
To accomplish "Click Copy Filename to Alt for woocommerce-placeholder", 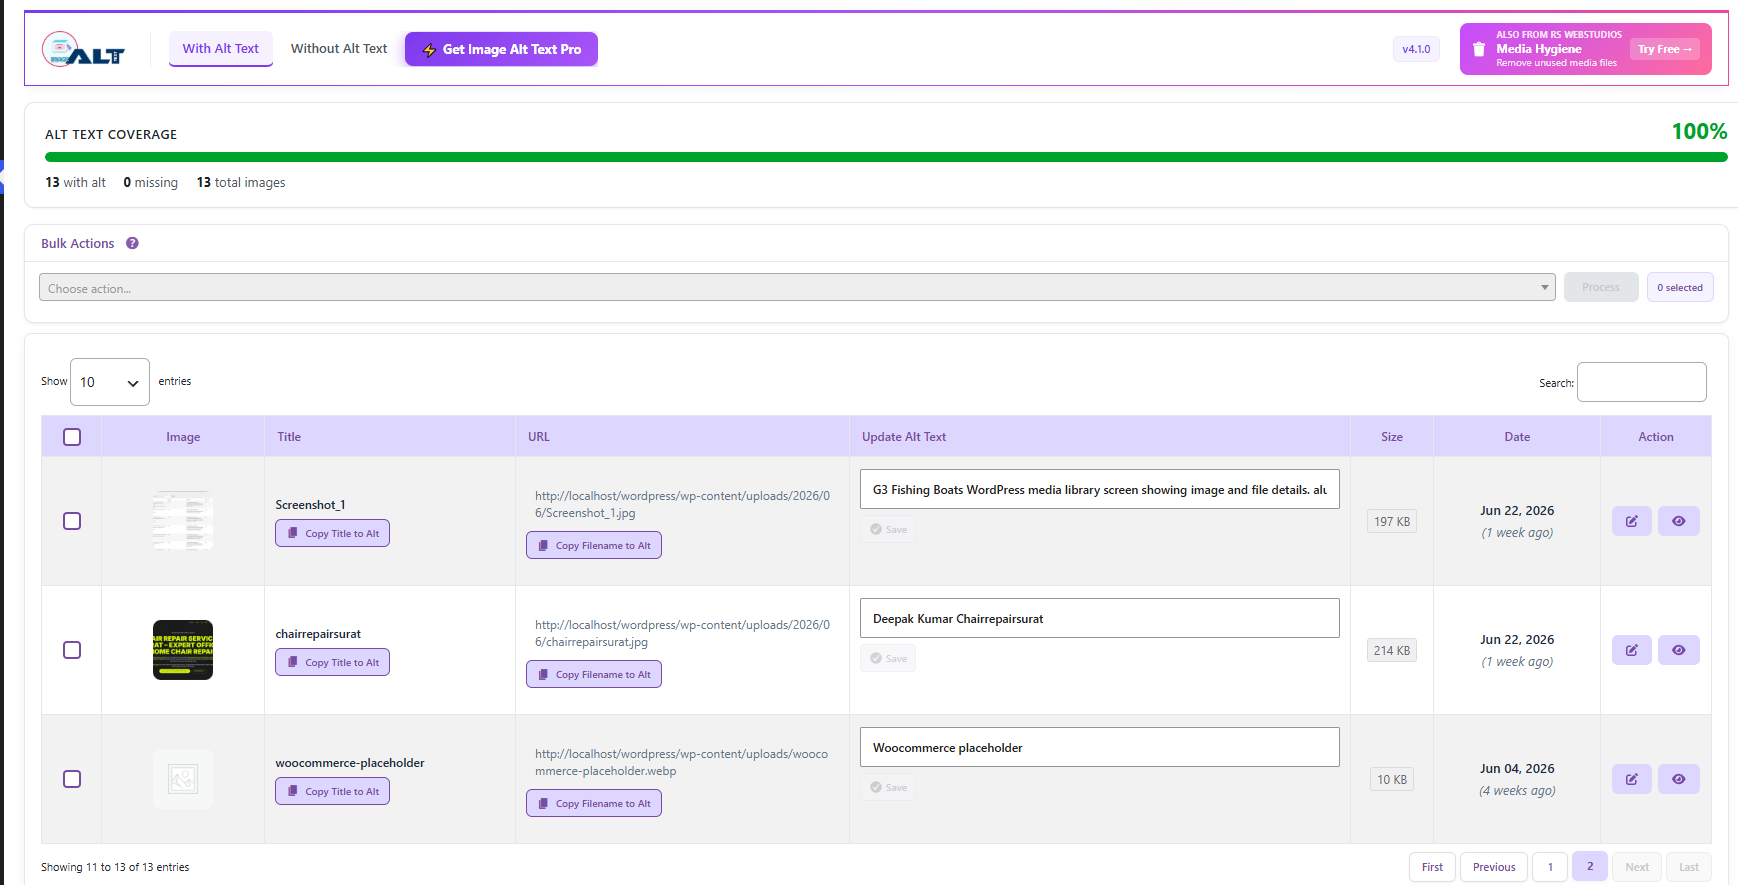I will [594, 803].
